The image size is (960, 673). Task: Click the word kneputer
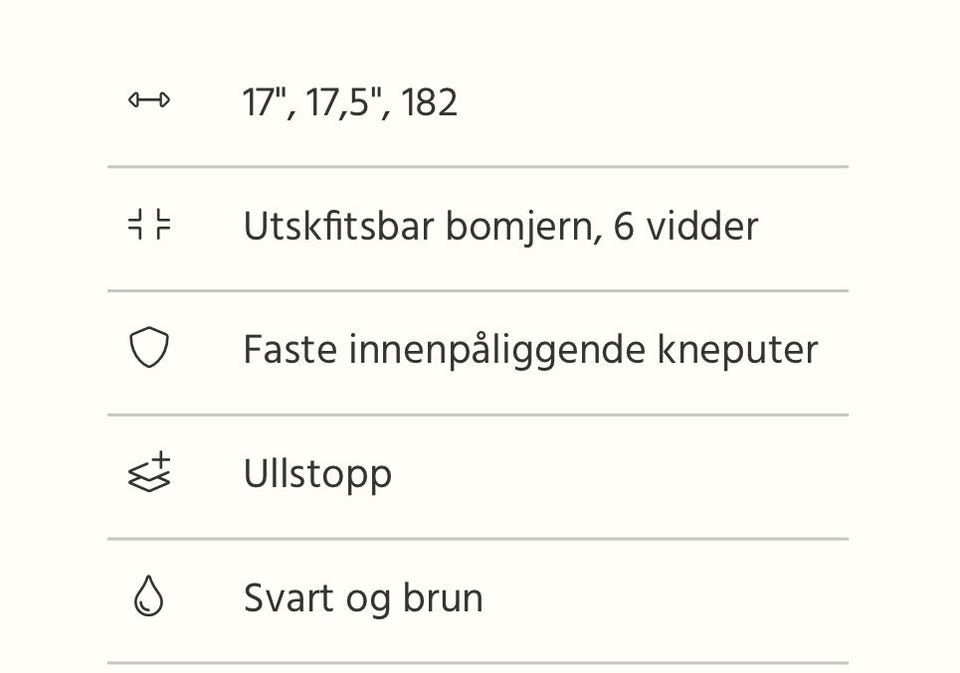point(737,351)
